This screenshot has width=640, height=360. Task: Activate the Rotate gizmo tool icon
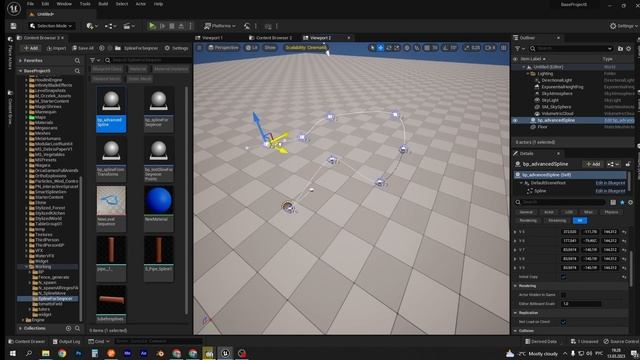pyautogui.click(x=389, y=48)
